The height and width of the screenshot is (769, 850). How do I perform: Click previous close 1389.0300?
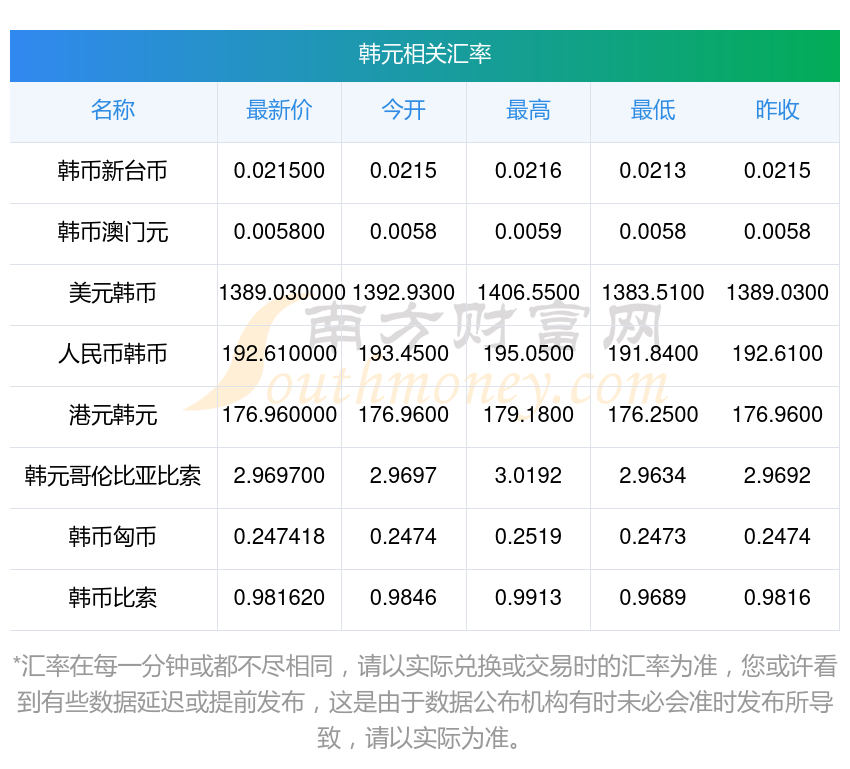click(777, 293)
